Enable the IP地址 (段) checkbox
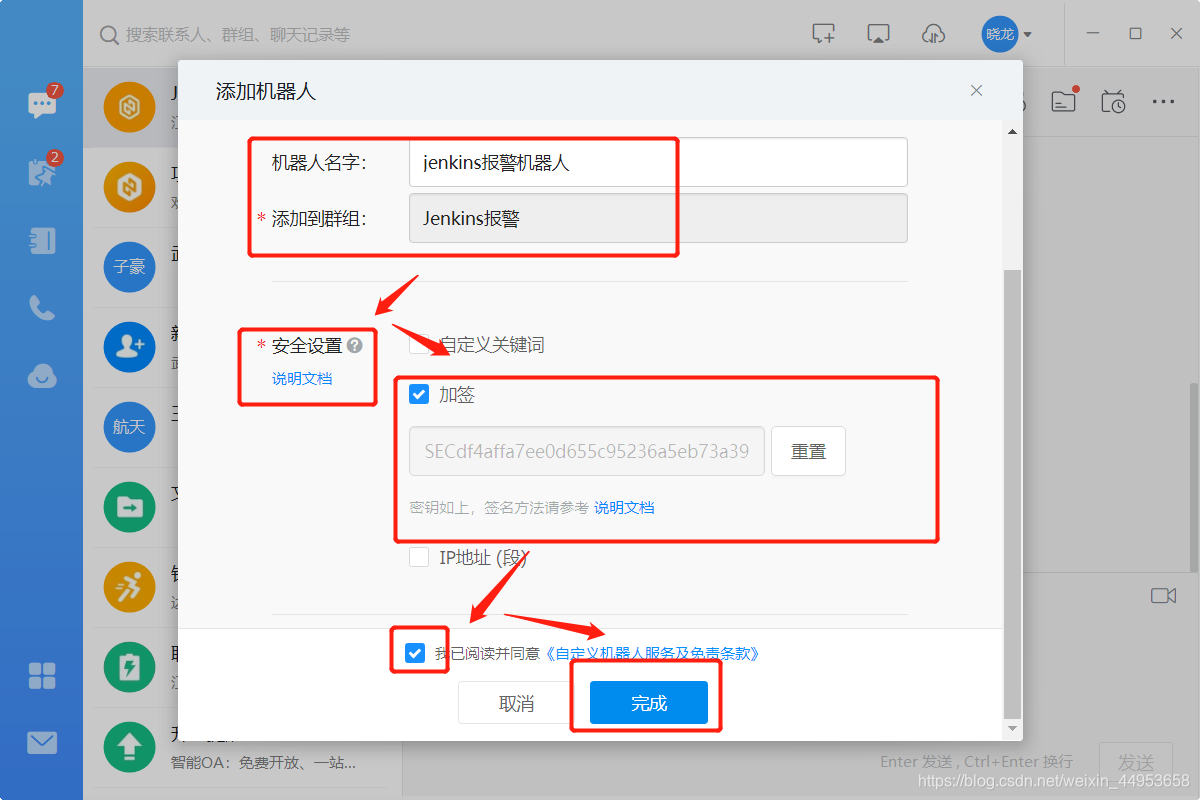 [419, 557]
